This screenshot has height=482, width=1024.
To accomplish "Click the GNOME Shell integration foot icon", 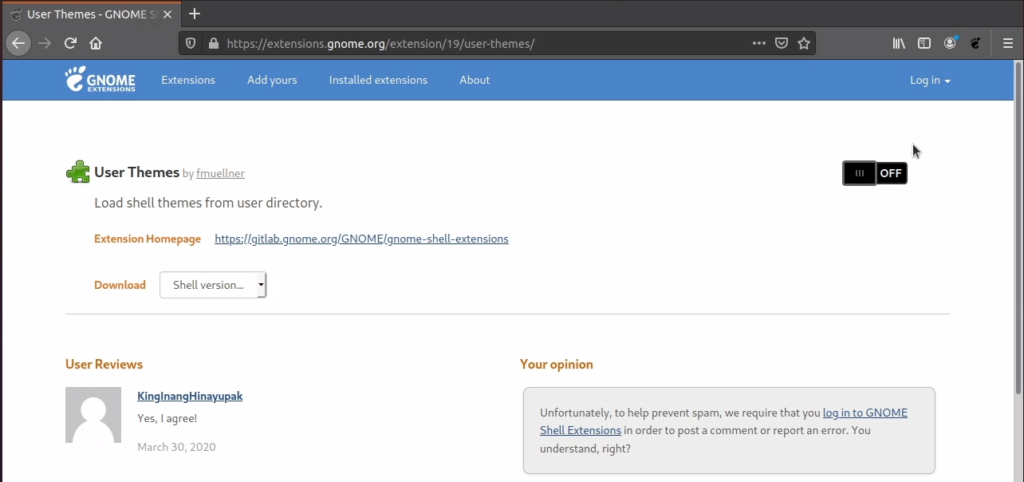I will pyautogui.click(x=975, y=44).
